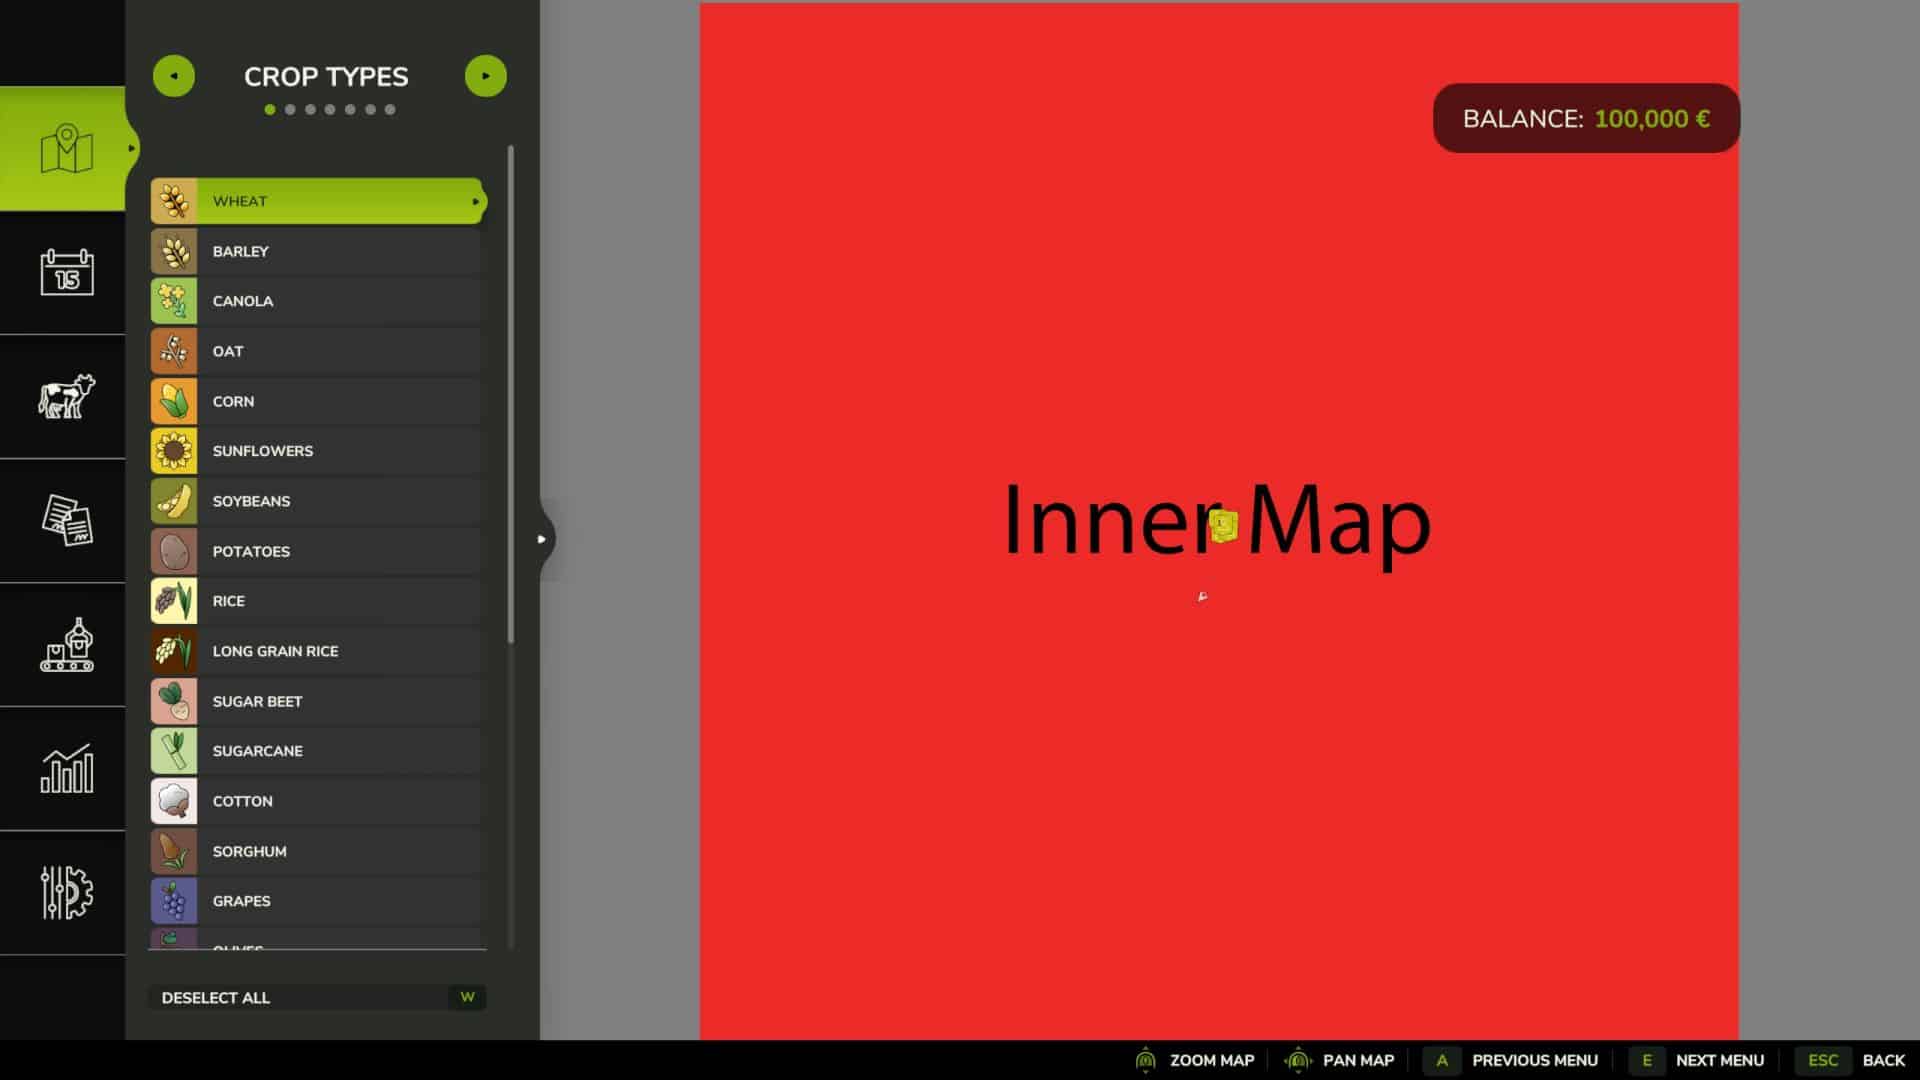
Task: Go to previous page arrow beside Crop Types
Action: pos(174,76)
